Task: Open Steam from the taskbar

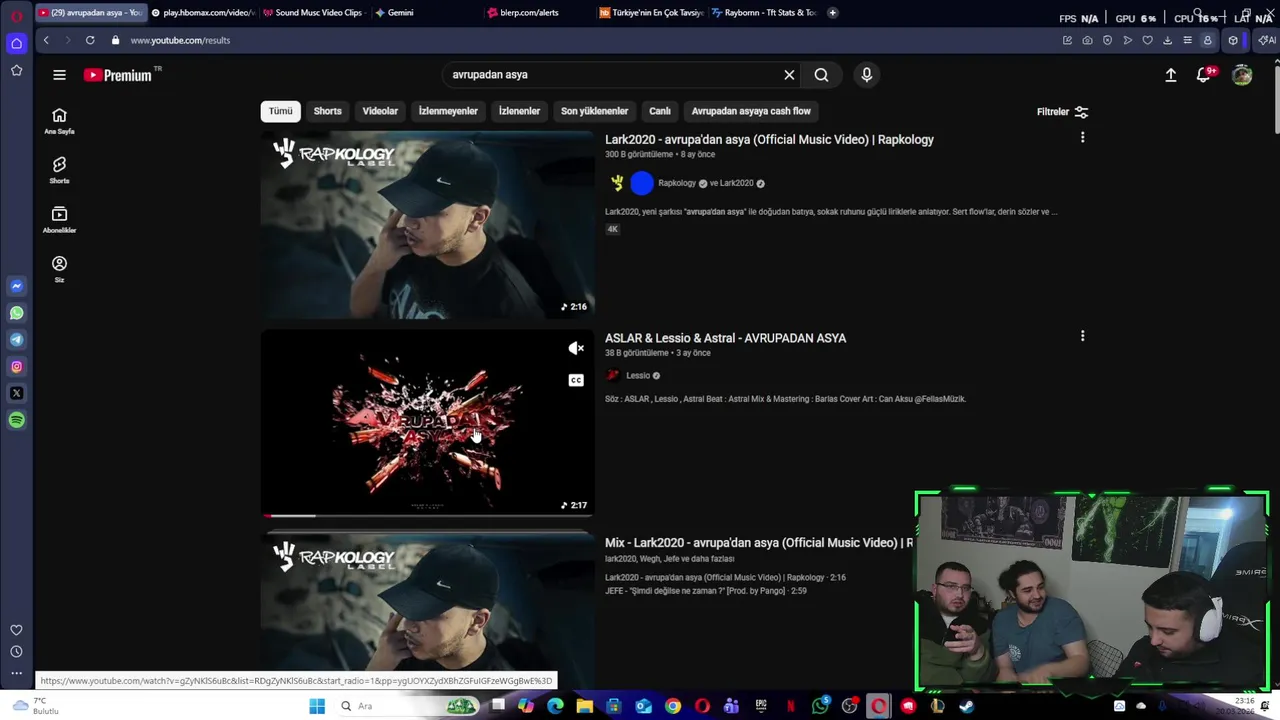Action: coord(966,706)
